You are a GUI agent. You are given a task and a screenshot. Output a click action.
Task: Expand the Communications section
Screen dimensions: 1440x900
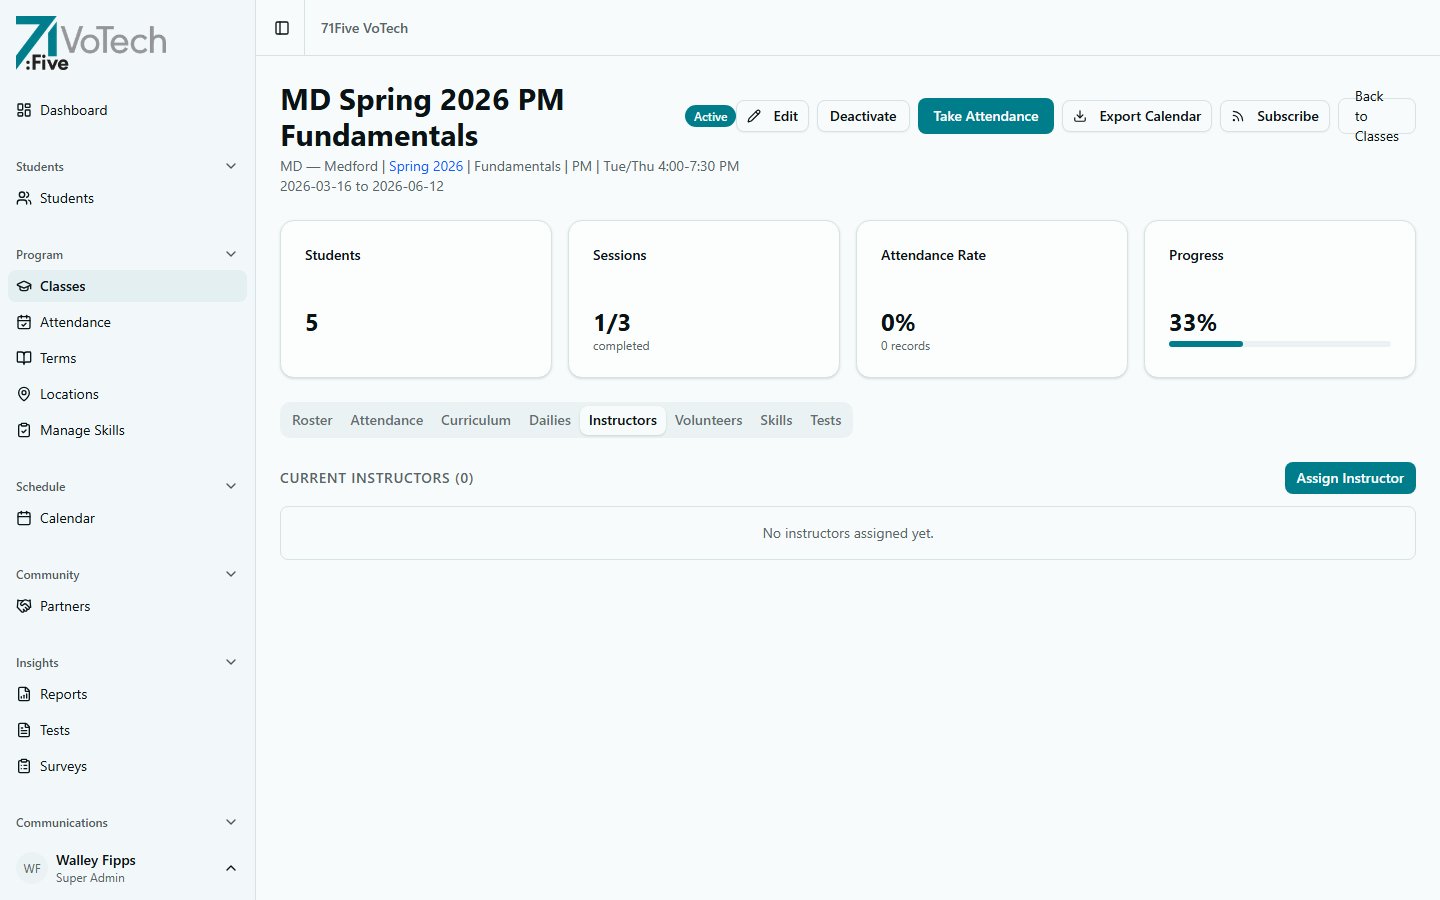231,822
